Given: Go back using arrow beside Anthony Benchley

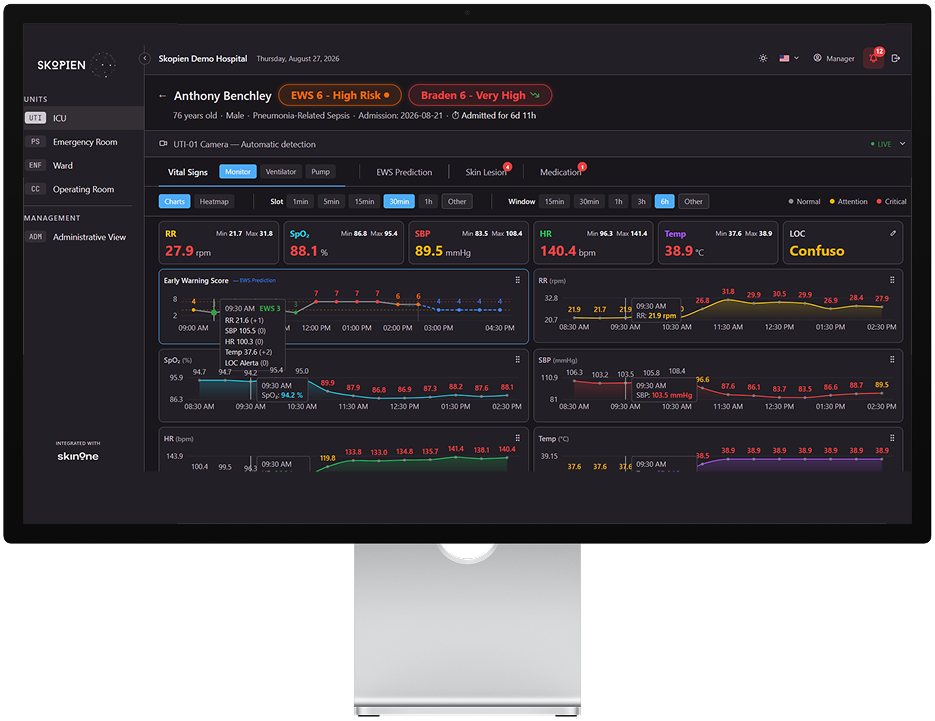Looking at the screenshot, I should click(x=162, y=96).
